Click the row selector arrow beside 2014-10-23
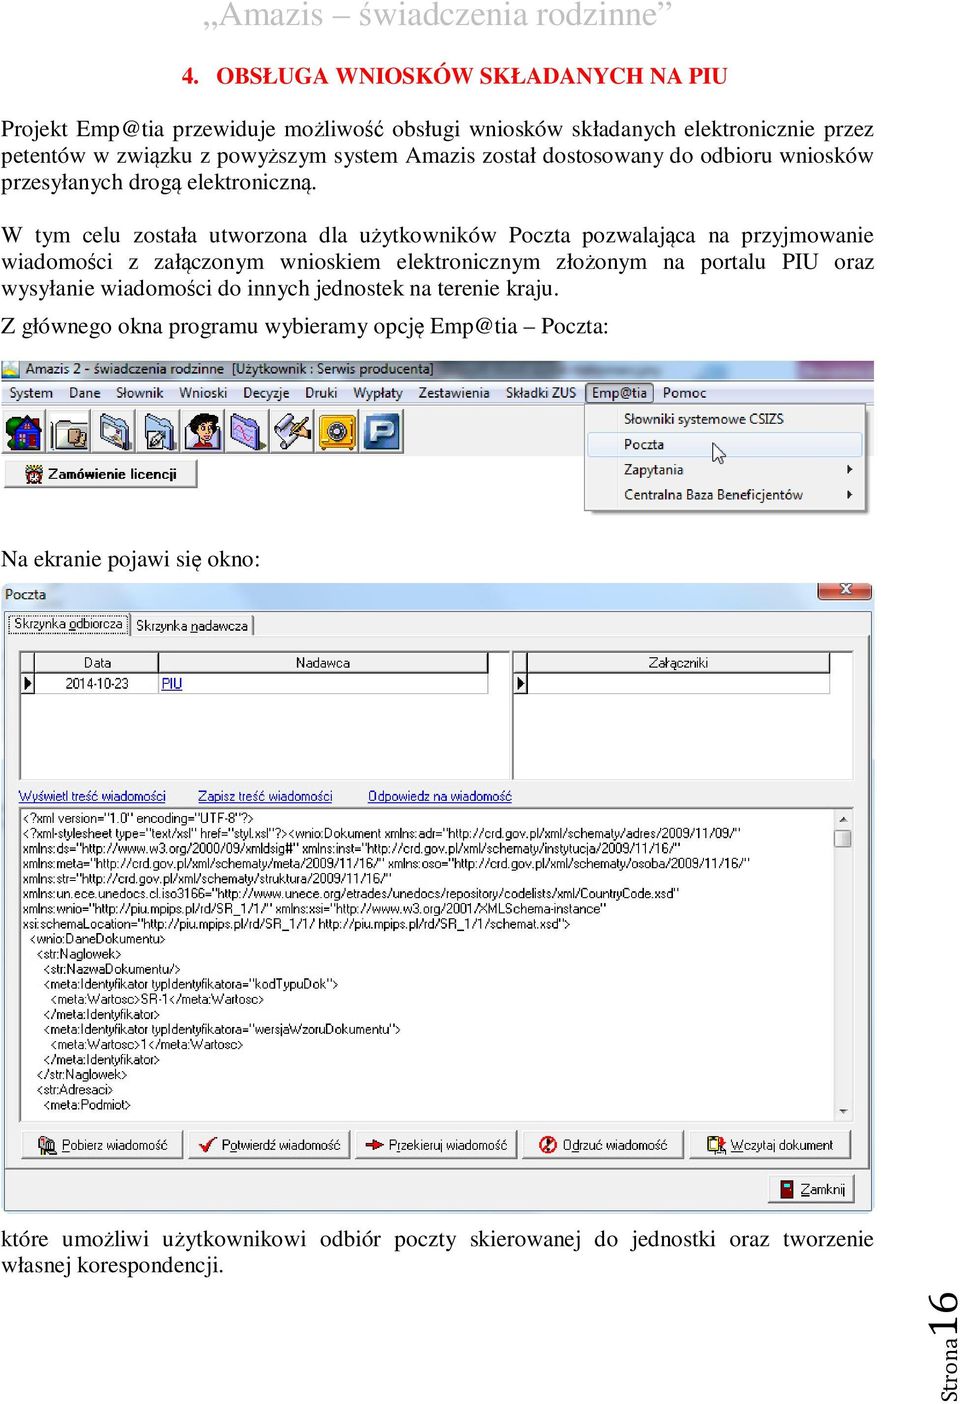This screenshot has height=1404, width=960. click(x=28, y=684)
